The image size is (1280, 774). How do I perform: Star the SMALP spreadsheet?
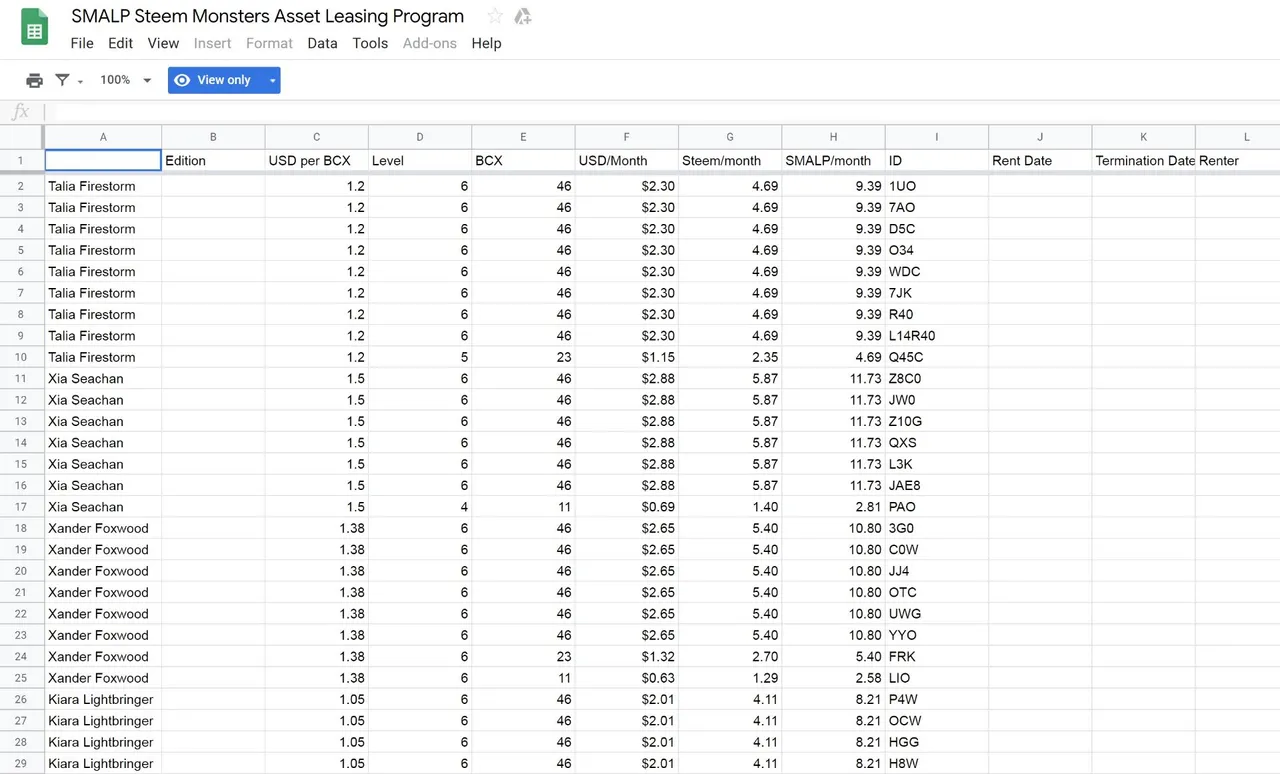click(495, 16)
